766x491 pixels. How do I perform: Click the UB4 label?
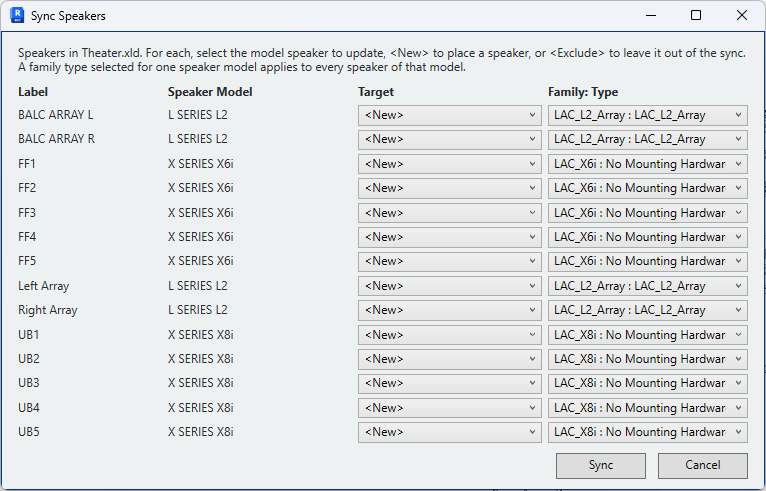29,408
